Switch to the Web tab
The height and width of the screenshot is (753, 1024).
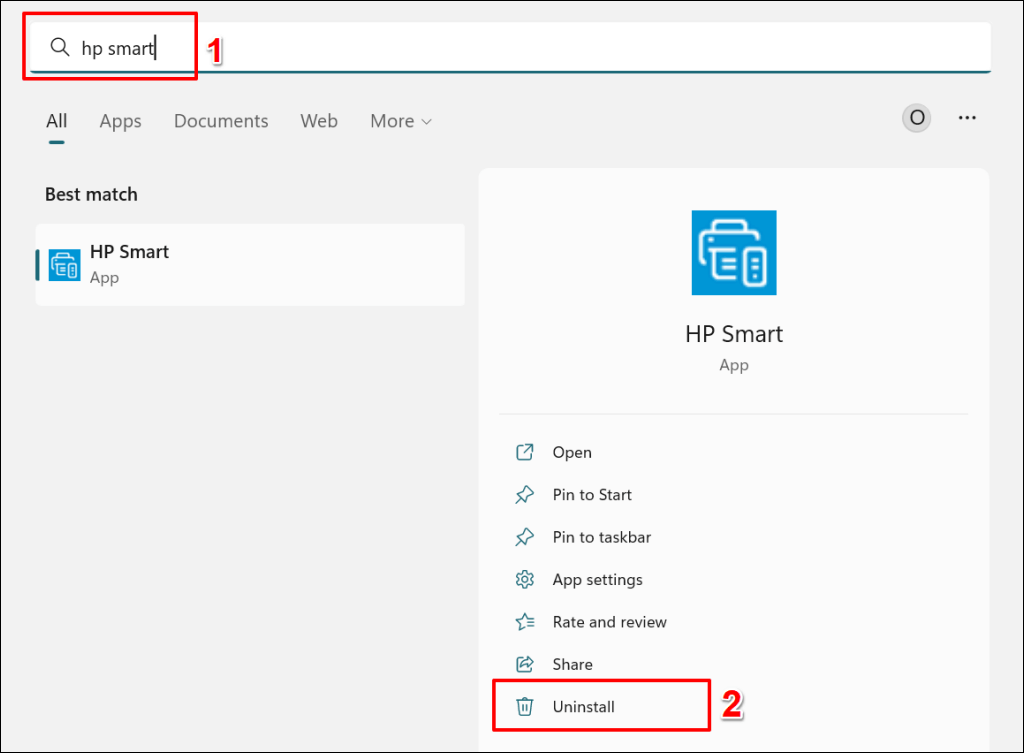click(319, 121)
